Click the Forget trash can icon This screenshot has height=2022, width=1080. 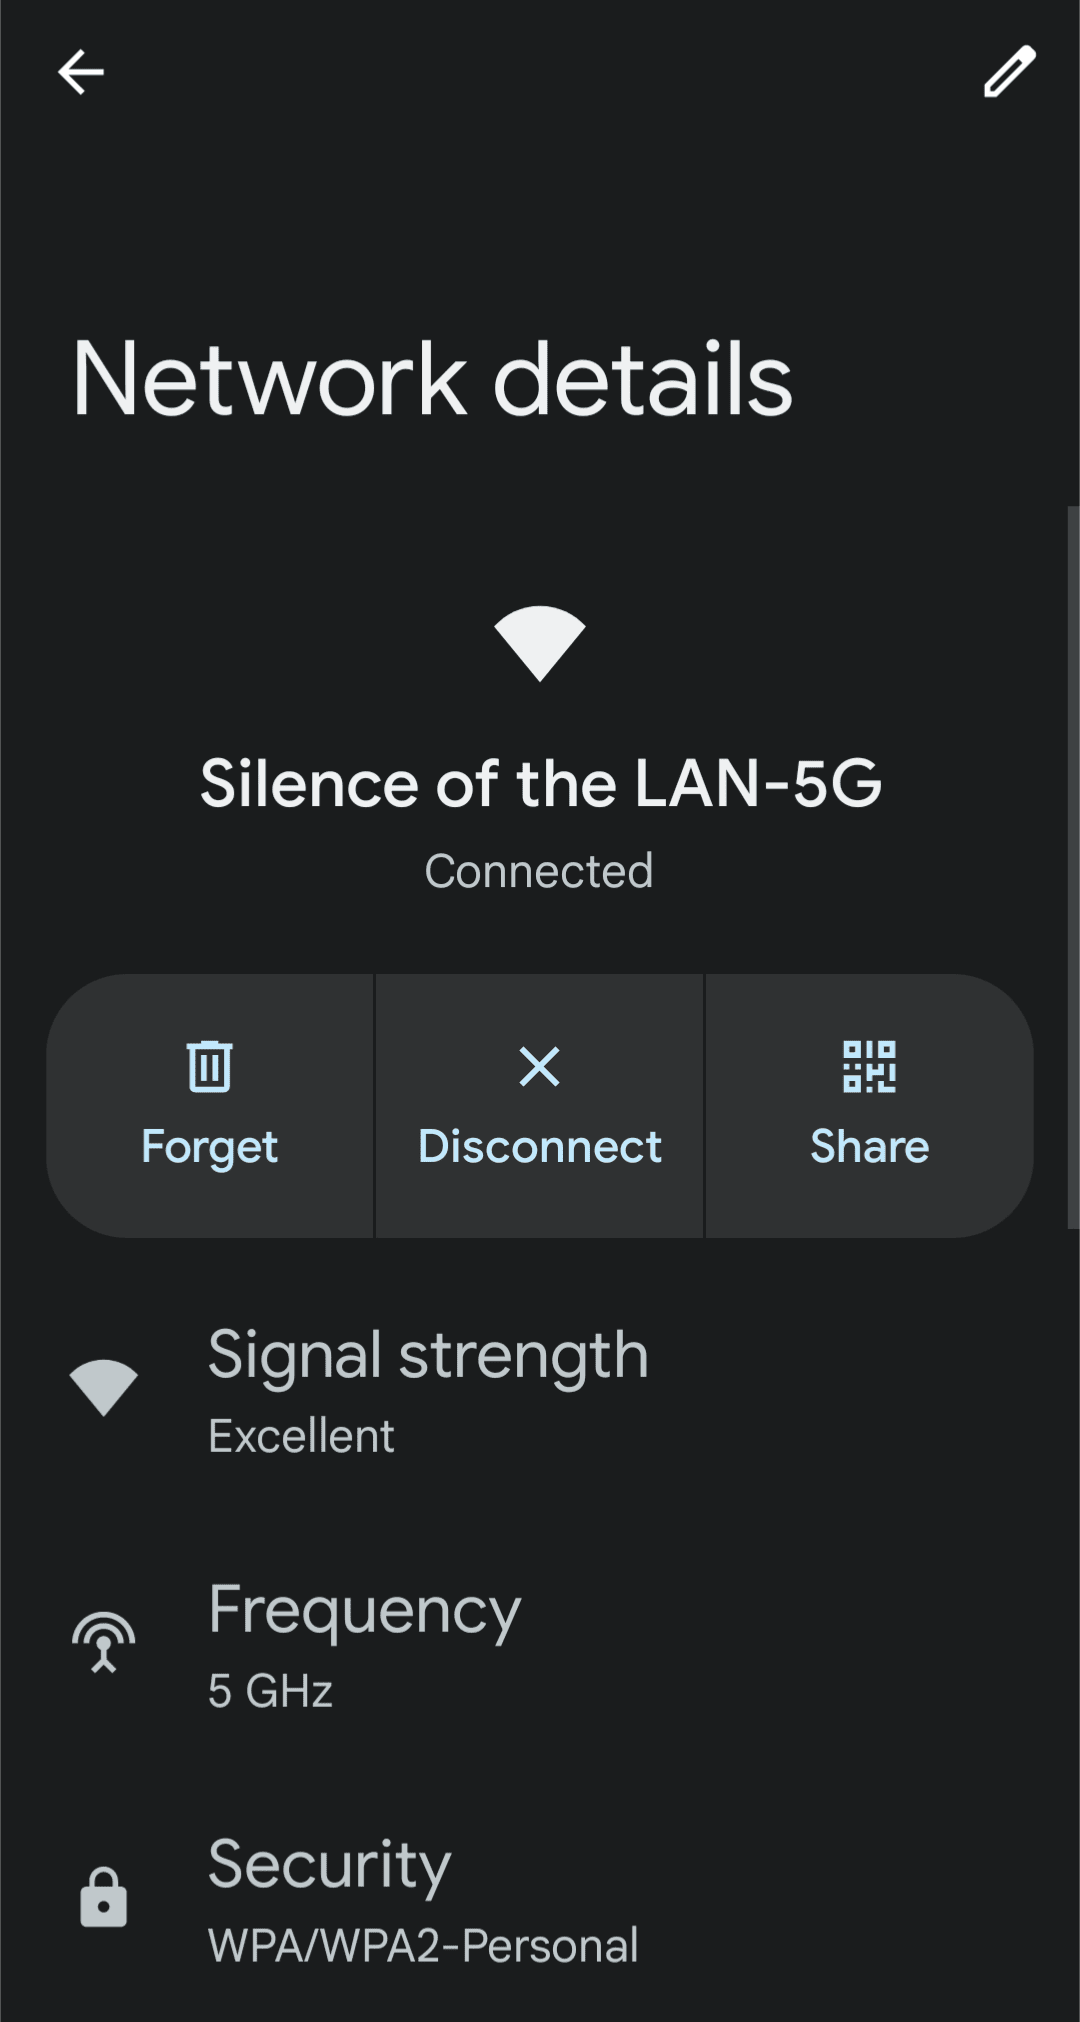click(210, 1066)
